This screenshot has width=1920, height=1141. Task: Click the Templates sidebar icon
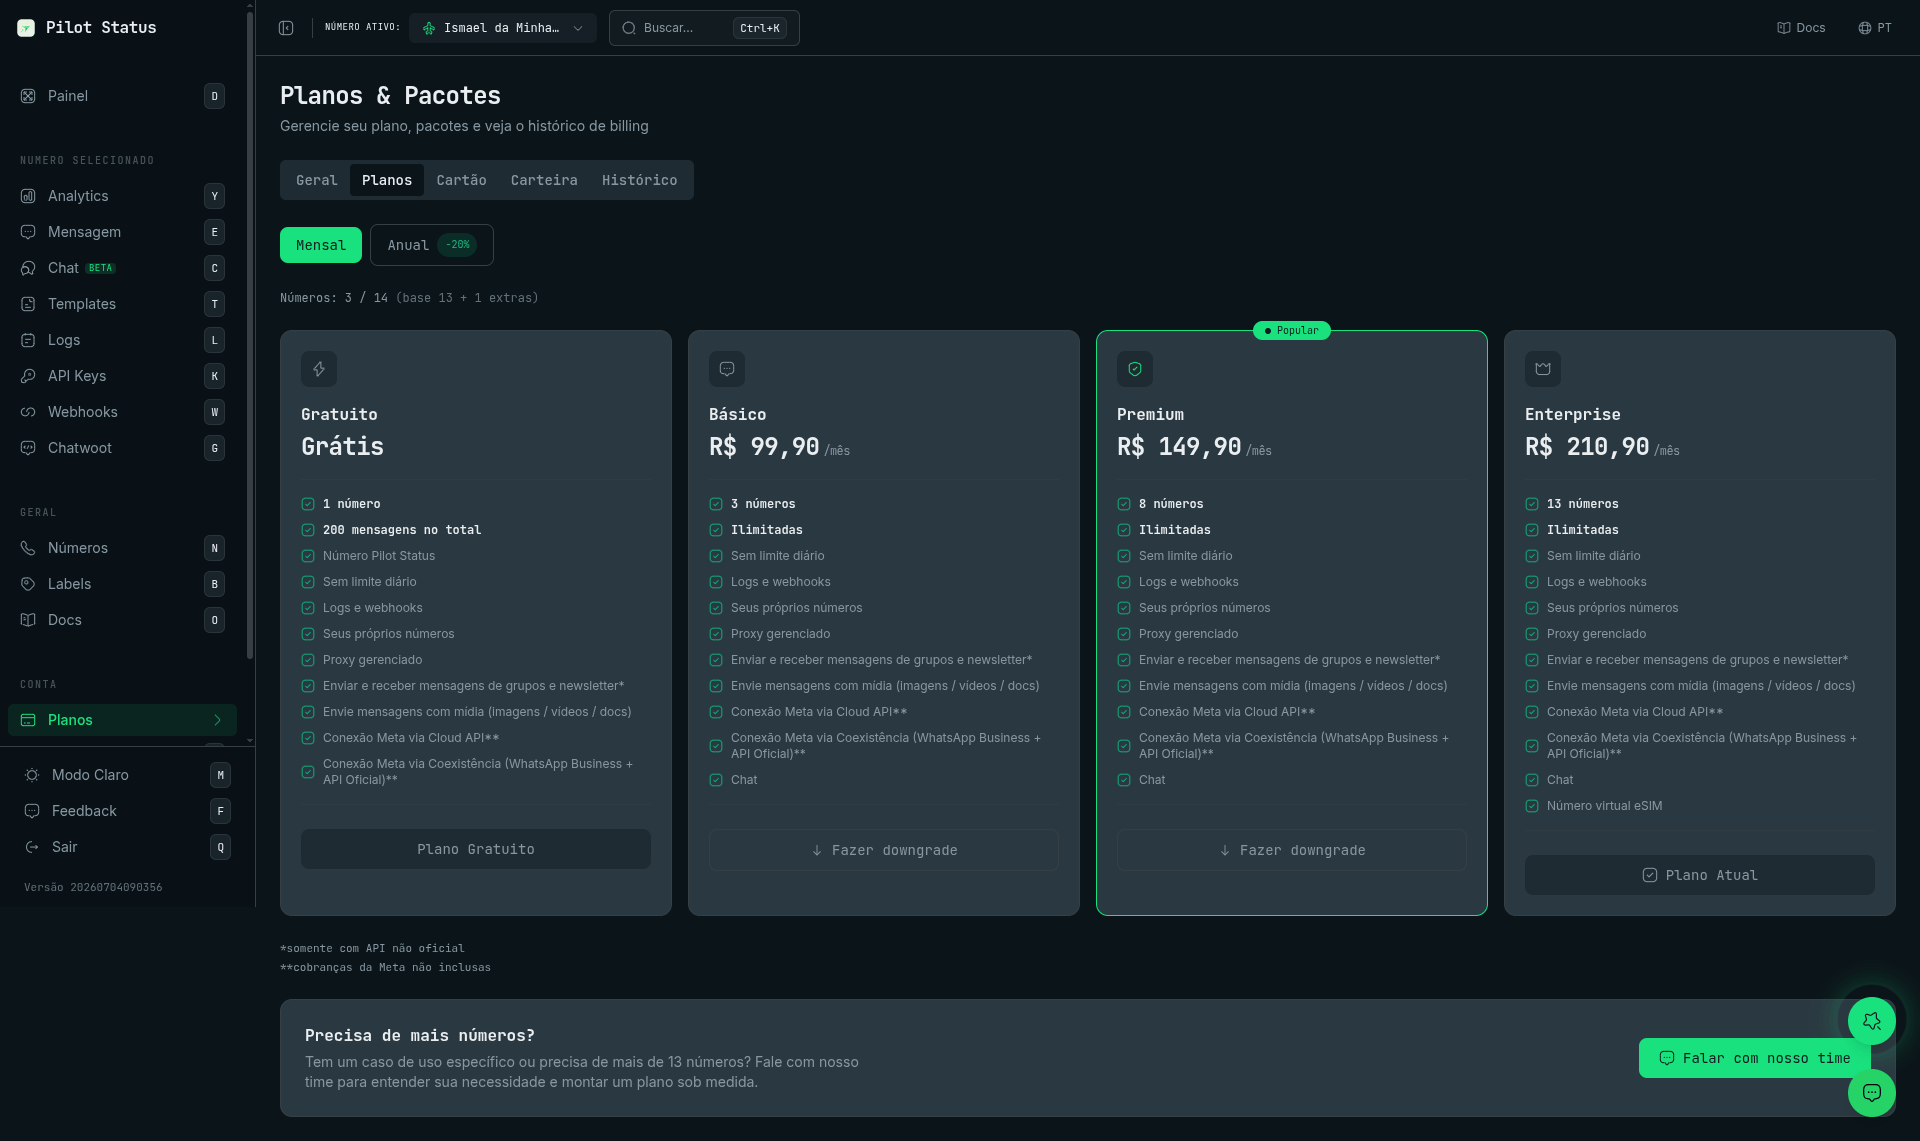coord(28,304)
